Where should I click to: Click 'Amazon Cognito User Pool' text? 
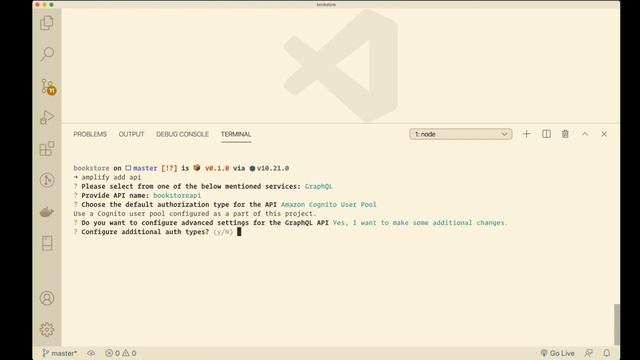click(329, 204)
